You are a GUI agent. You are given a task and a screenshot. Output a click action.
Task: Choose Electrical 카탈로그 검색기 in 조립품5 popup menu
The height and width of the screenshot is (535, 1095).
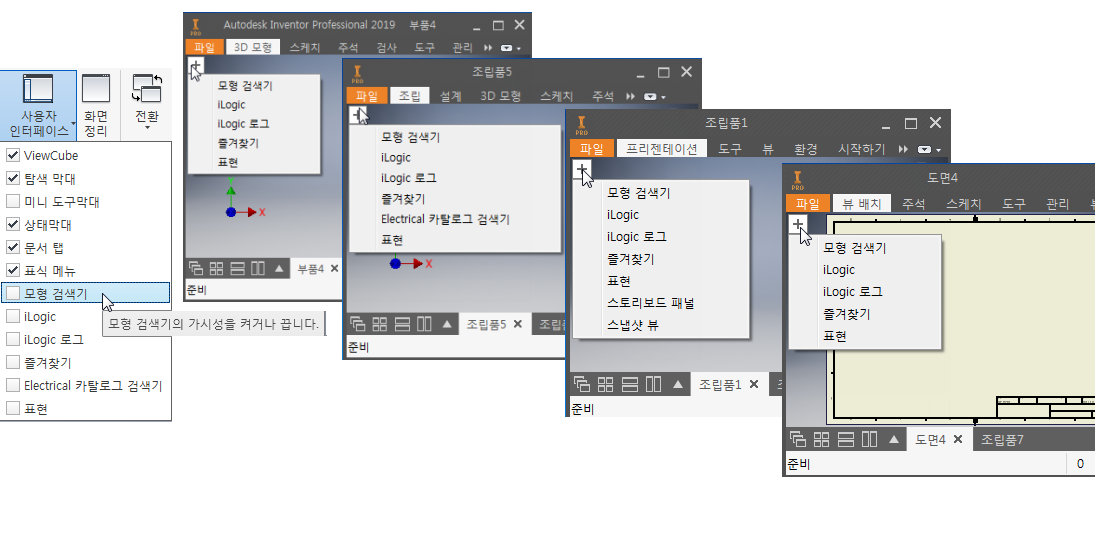click(445, 219)
